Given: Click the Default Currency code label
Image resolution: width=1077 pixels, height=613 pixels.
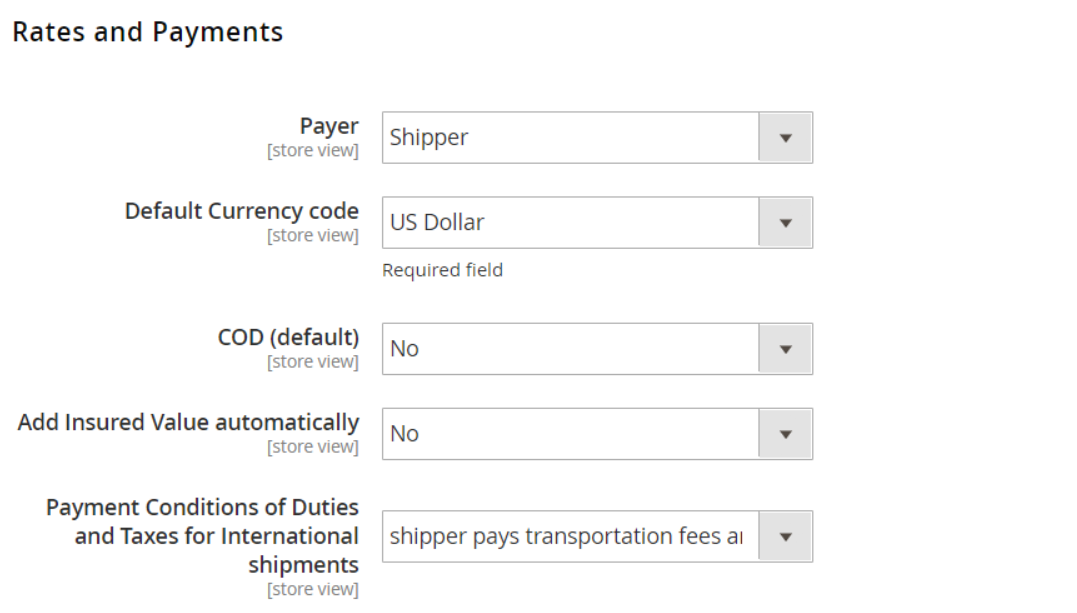Looking at the screenshot, I should coord(241,211).
